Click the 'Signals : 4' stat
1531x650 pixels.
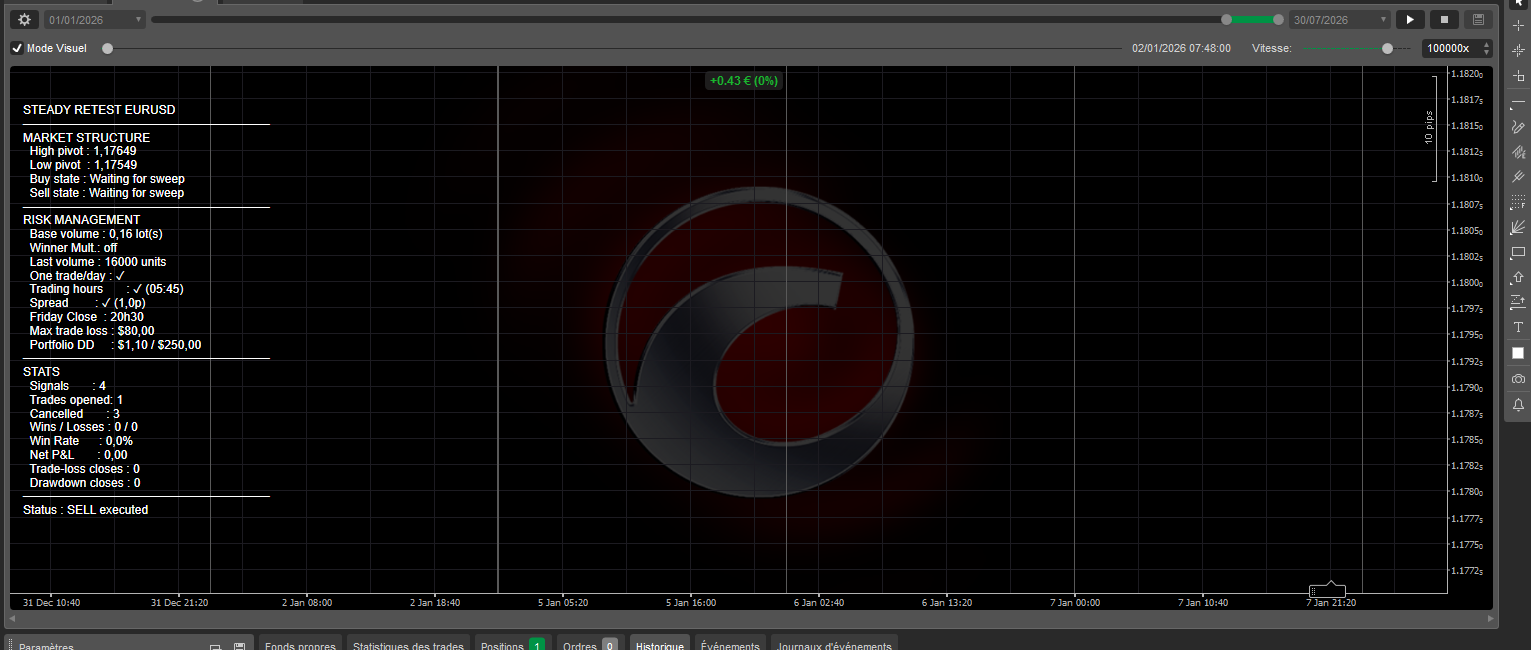coord(67,386)
